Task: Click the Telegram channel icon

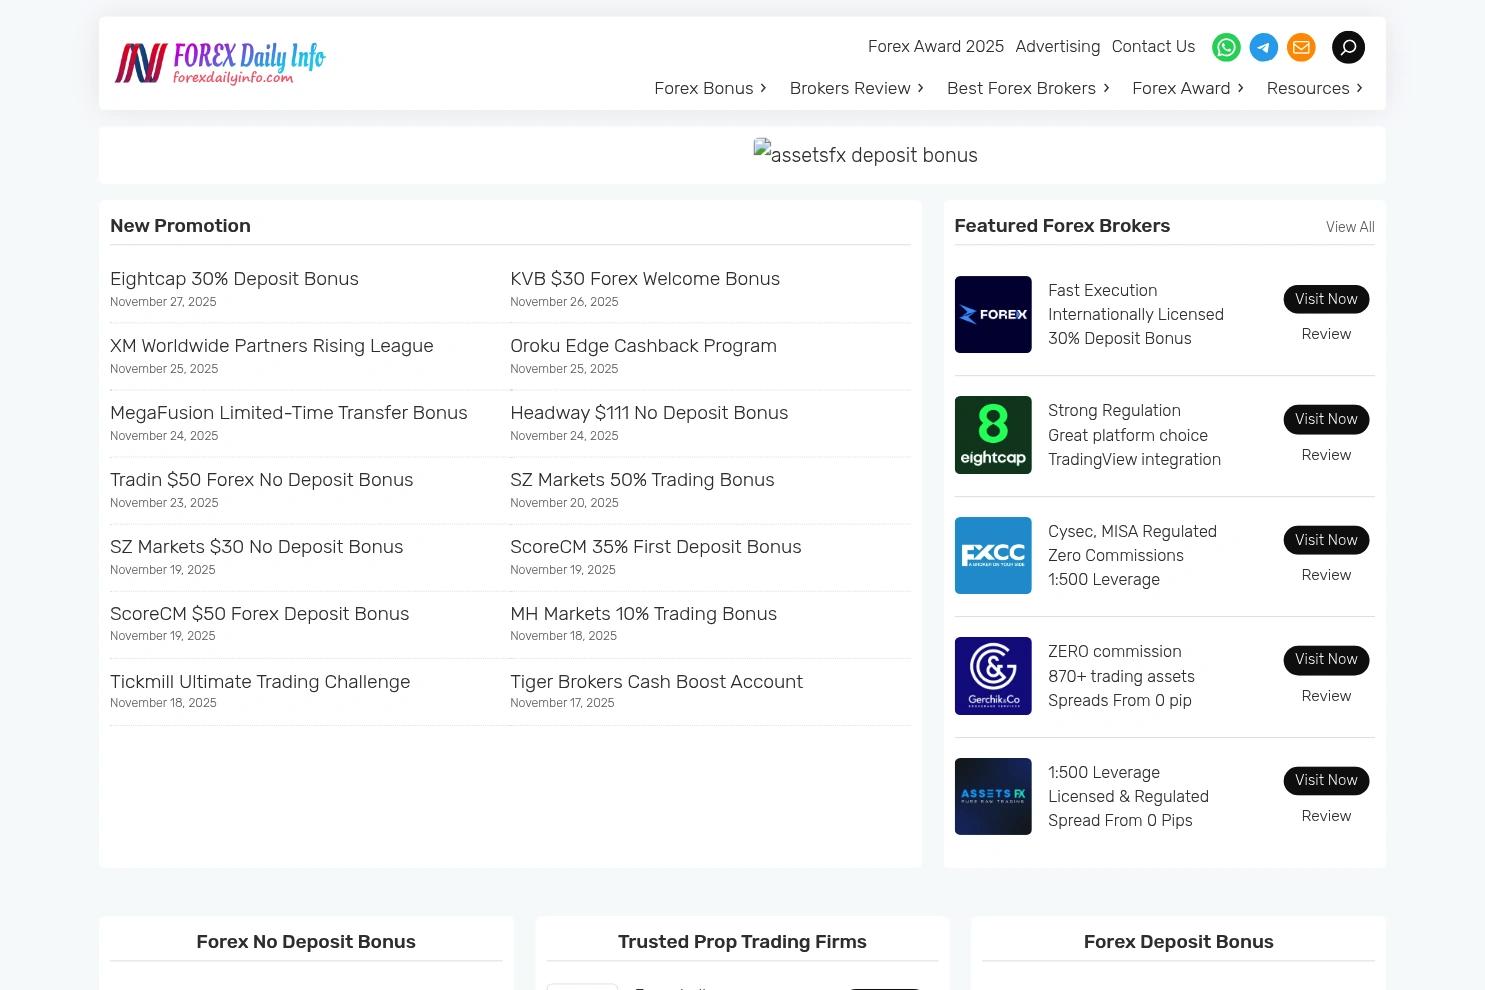Action: pos(1263,47)
